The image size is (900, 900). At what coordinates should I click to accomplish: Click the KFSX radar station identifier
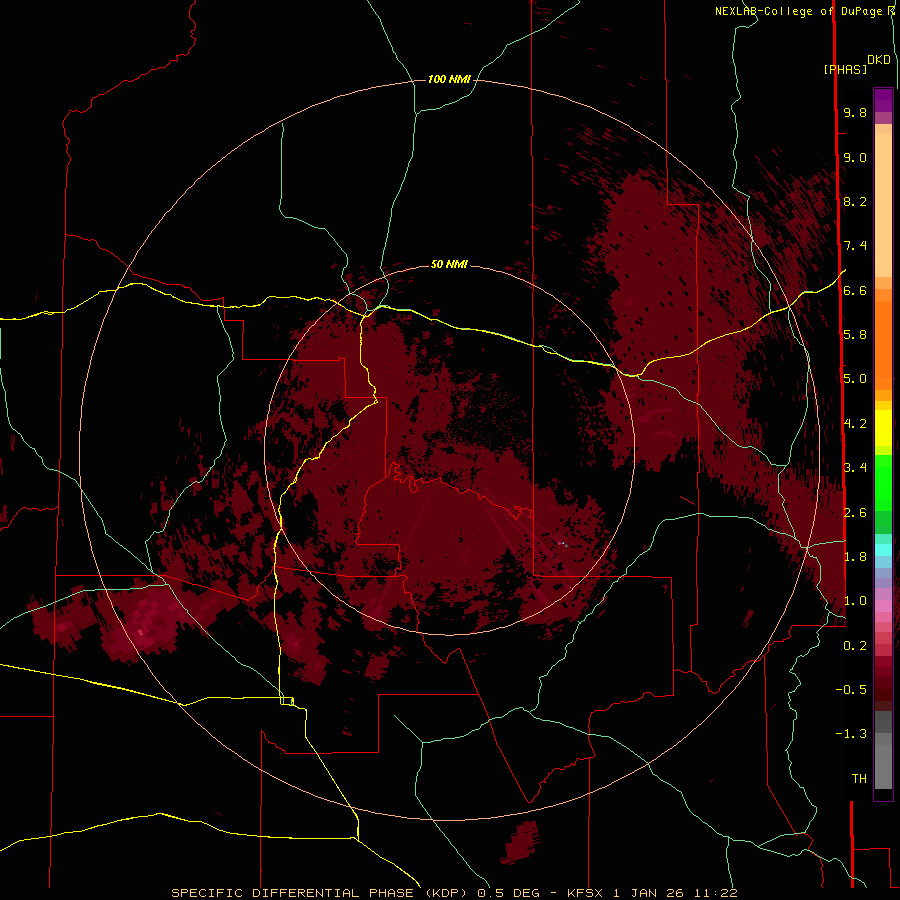click(585, 893)
